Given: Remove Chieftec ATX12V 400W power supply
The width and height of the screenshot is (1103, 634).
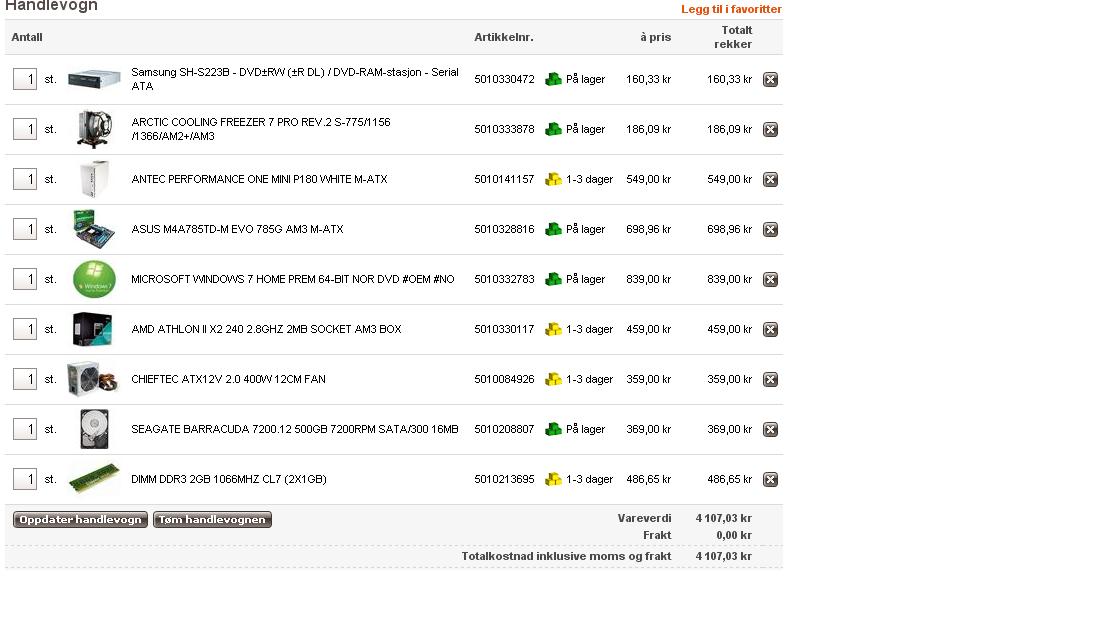Looking at the screenshot, I should coord(770,379).
